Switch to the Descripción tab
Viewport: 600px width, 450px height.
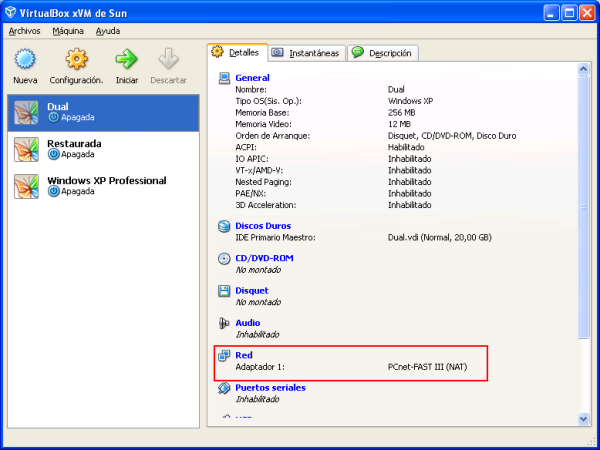[x=384, y=53]
